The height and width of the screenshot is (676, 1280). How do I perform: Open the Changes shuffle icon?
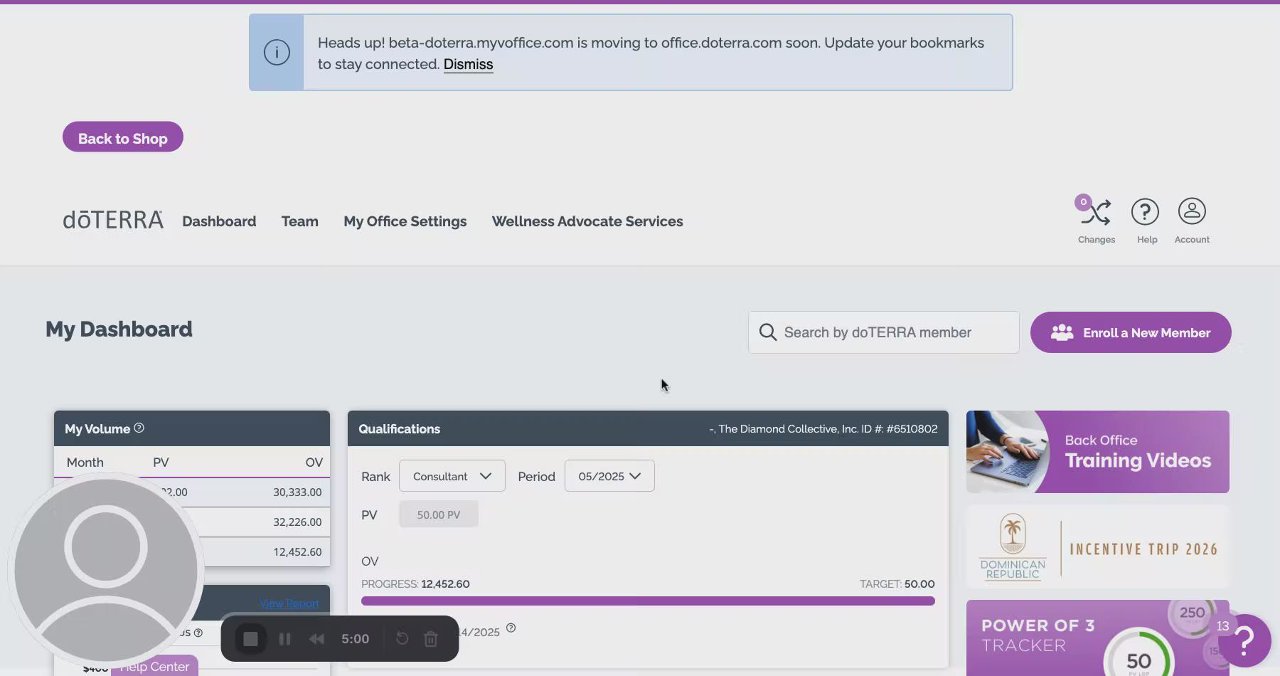click(x=1096, y=212)
